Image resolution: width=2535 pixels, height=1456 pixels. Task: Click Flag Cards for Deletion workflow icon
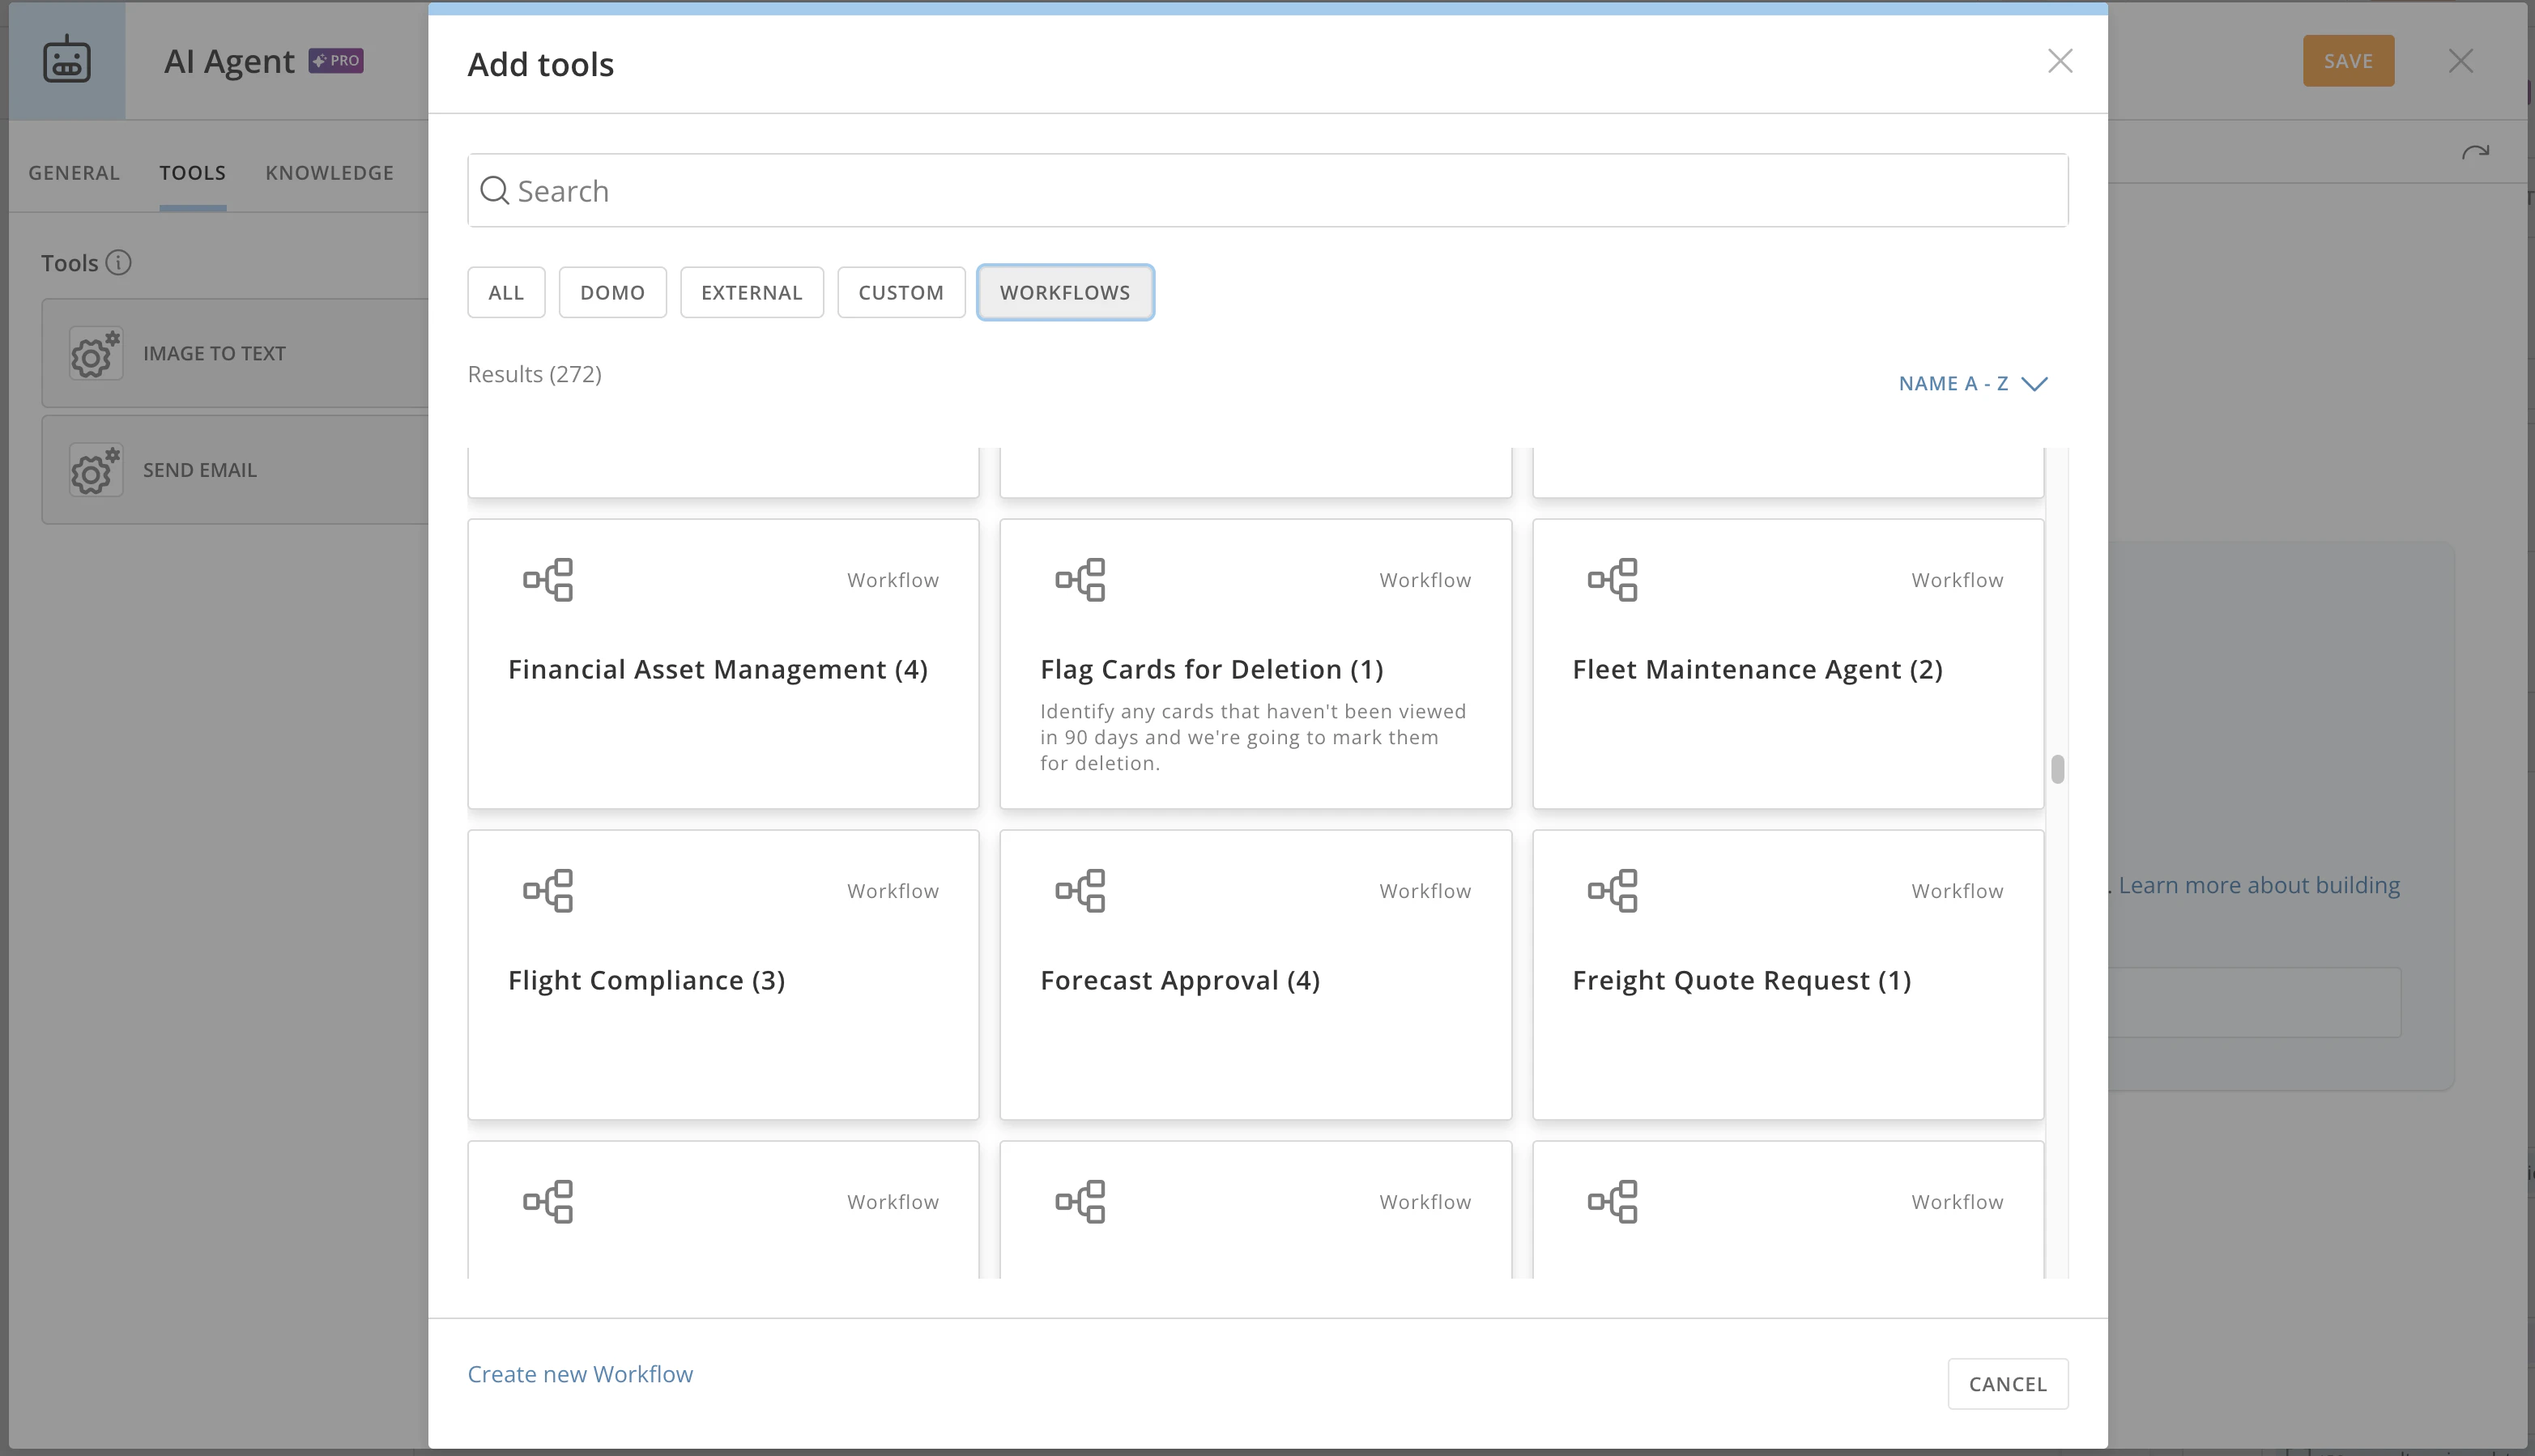click(1080, 580)
